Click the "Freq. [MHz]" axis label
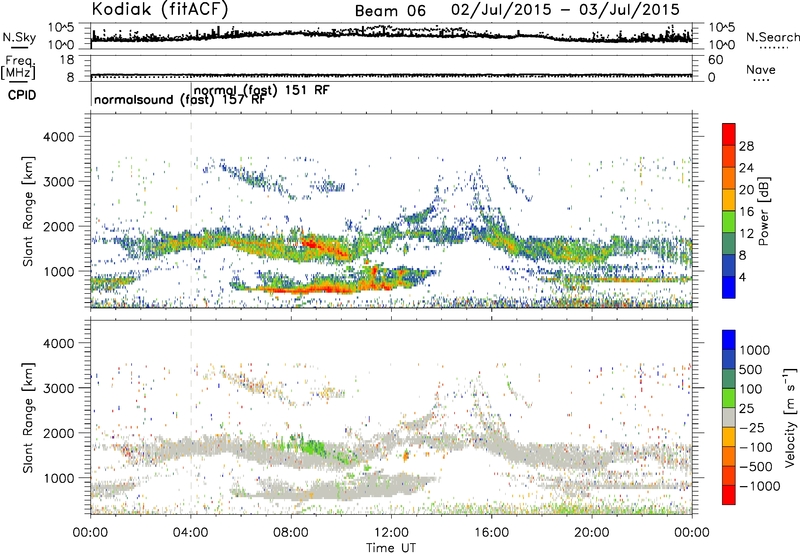 pos(19,67)
